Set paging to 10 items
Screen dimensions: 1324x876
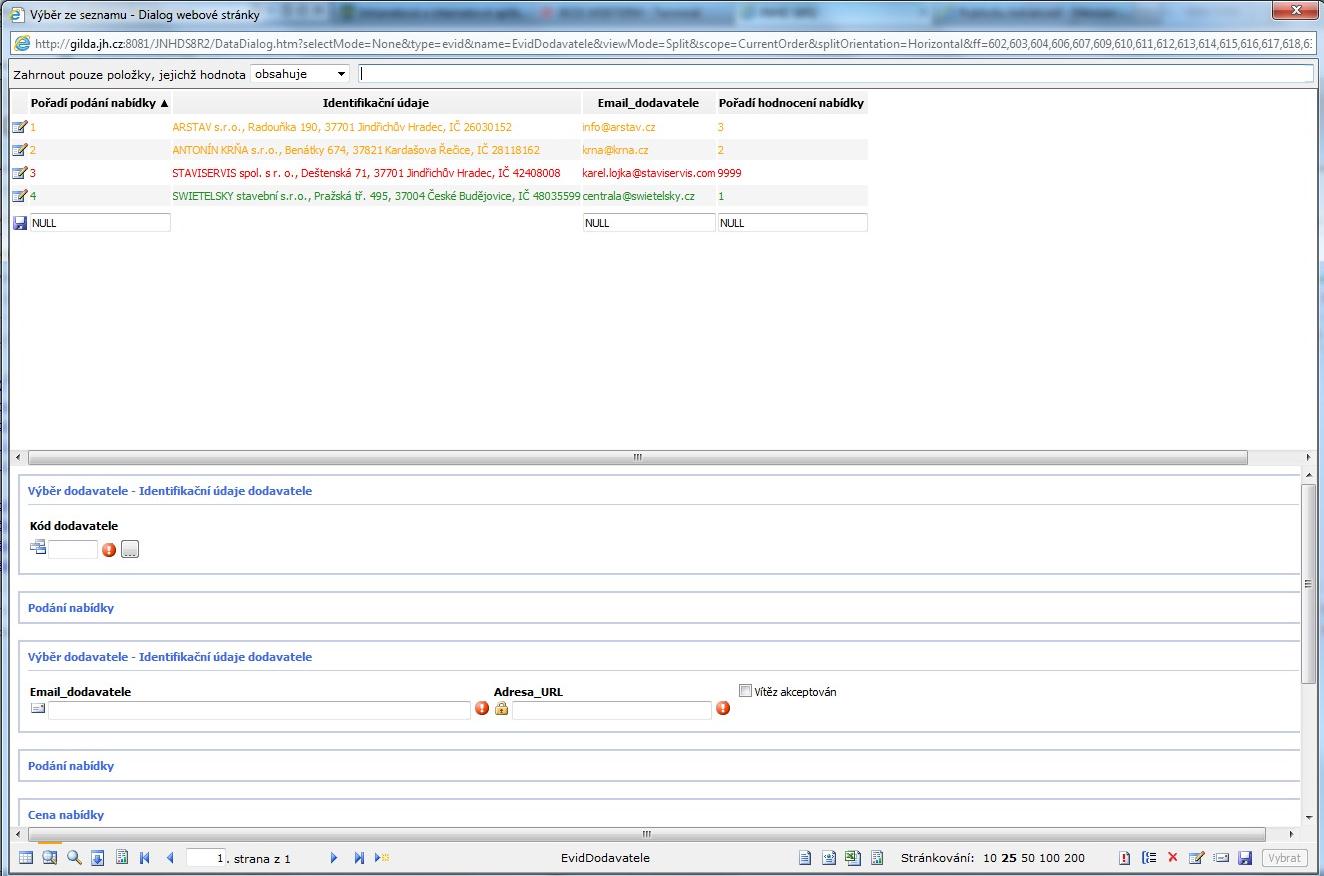tap(990, 858)
